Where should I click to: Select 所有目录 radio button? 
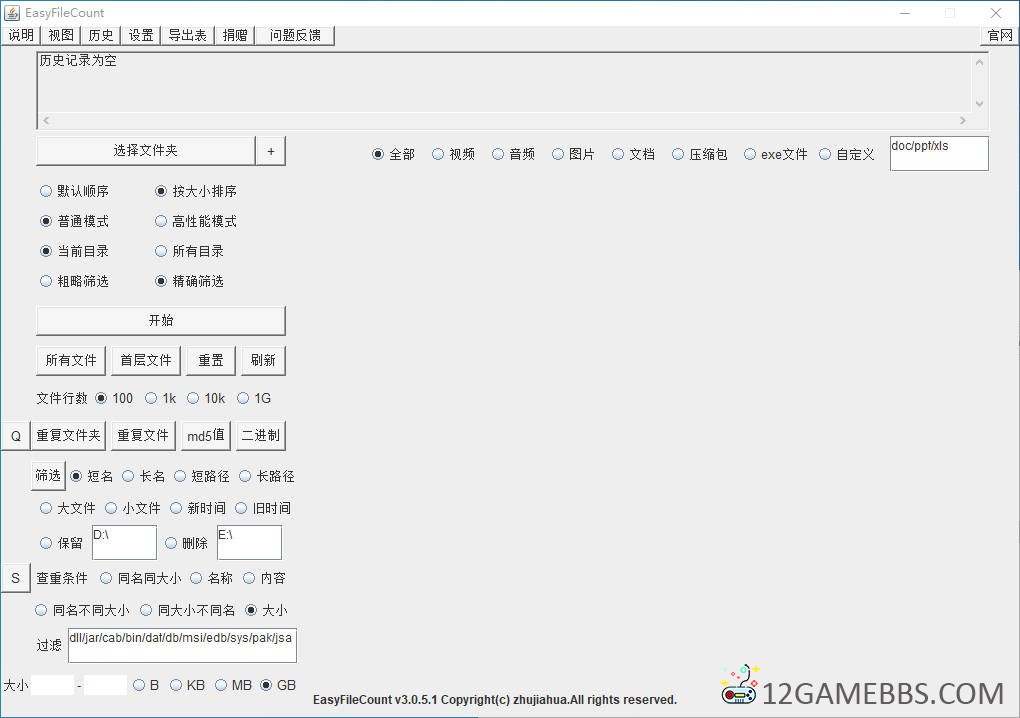[x=189, y=251]
